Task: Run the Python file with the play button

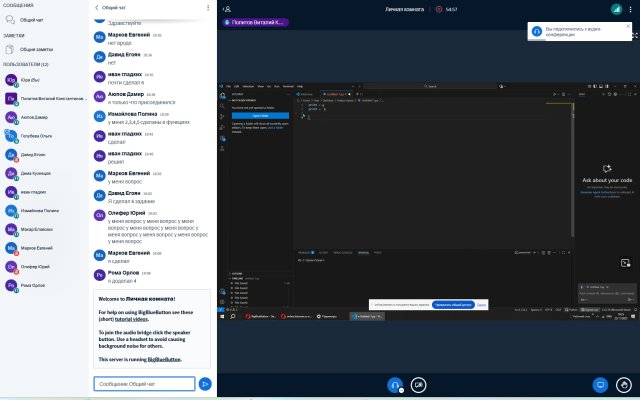Action: tap(554, 94)
